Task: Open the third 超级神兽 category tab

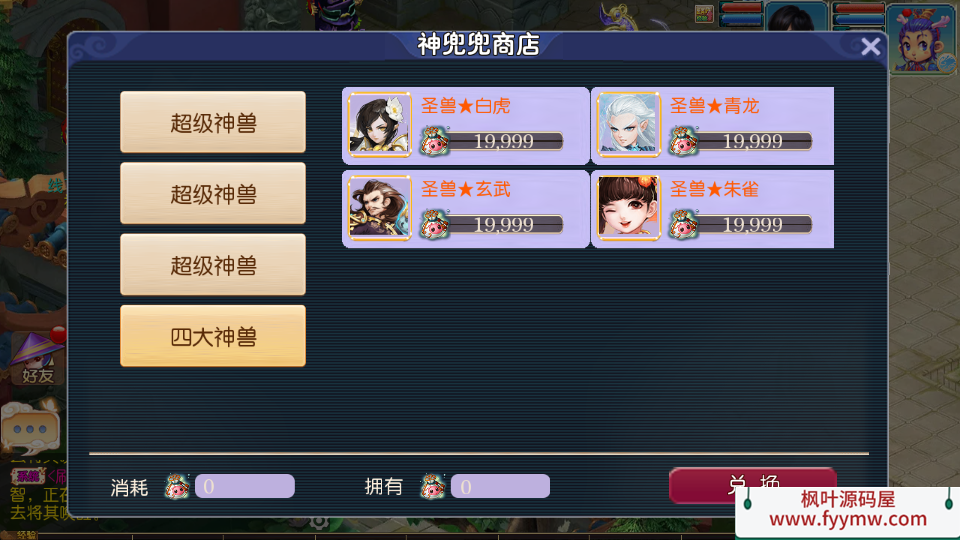Action: 213,264
